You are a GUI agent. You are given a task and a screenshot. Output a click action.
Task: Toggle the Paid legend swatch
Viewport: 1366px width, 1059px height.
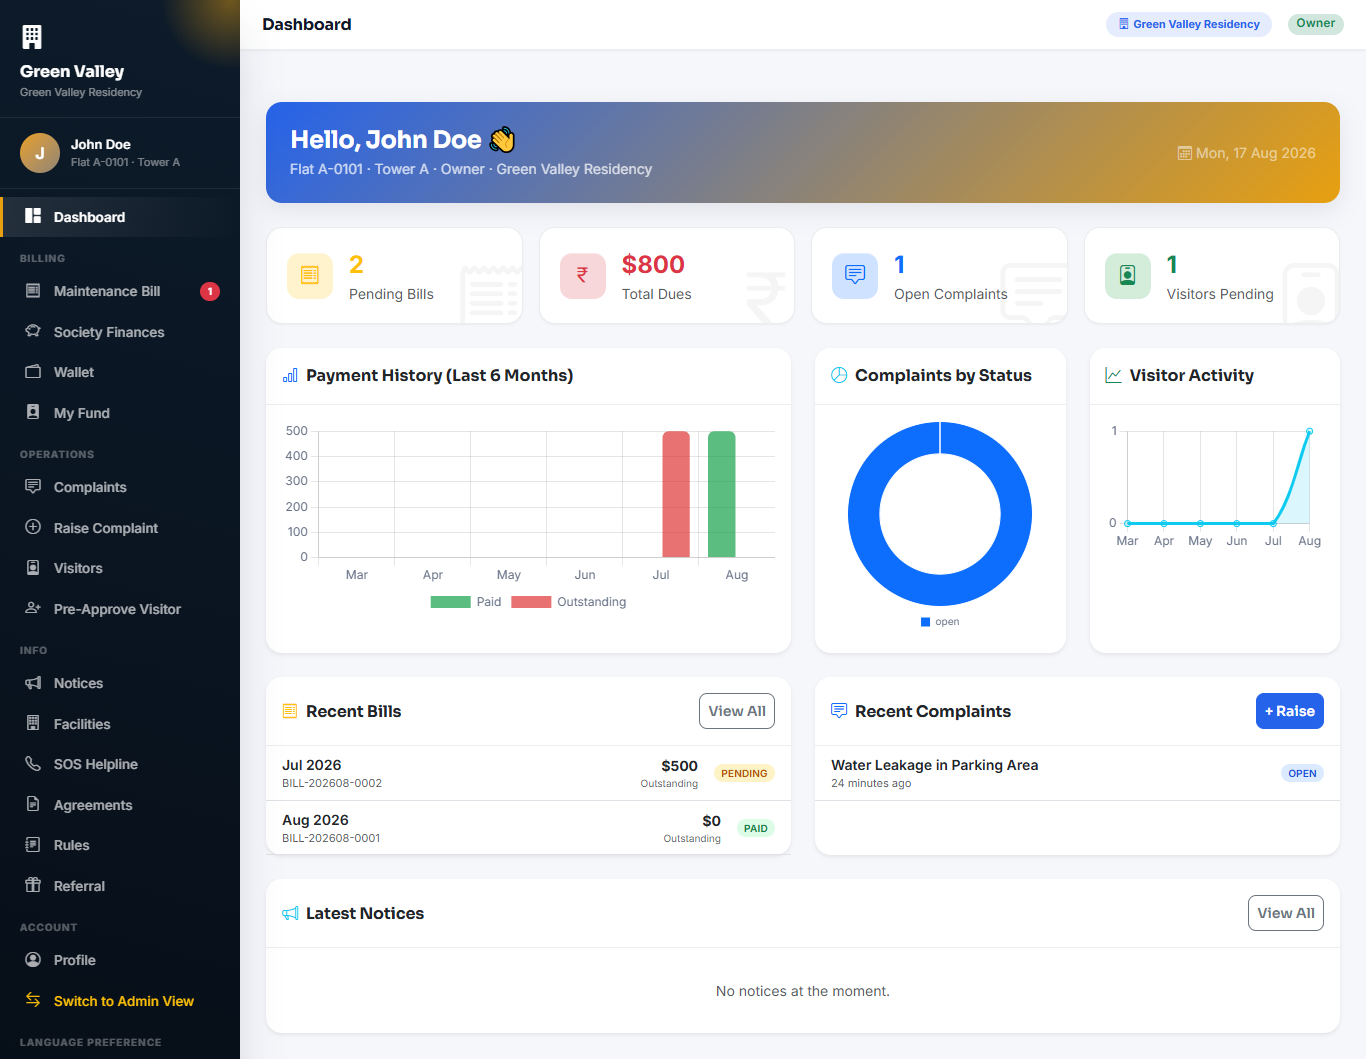[x=450, y=602]
